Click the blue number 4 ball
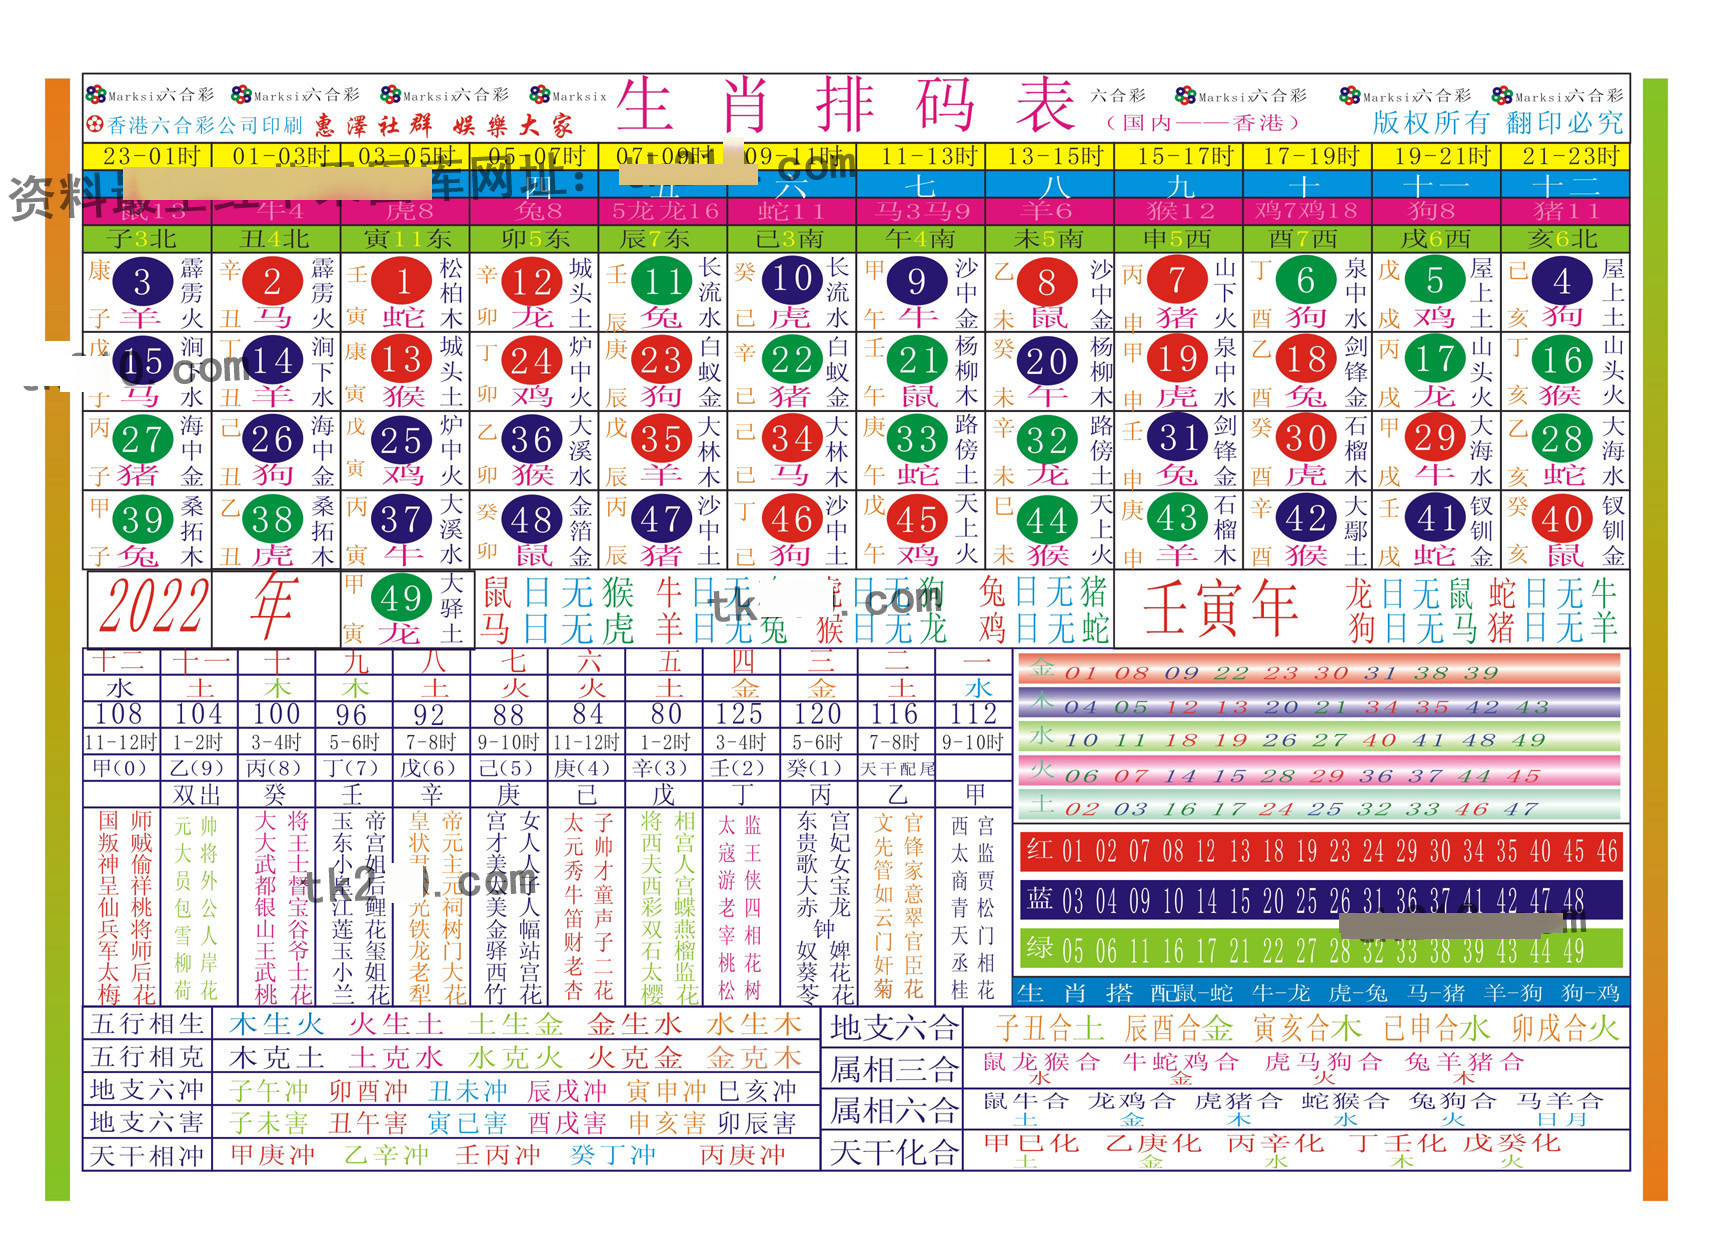Viewport: 1713px width, 1240px height. 1562,281
